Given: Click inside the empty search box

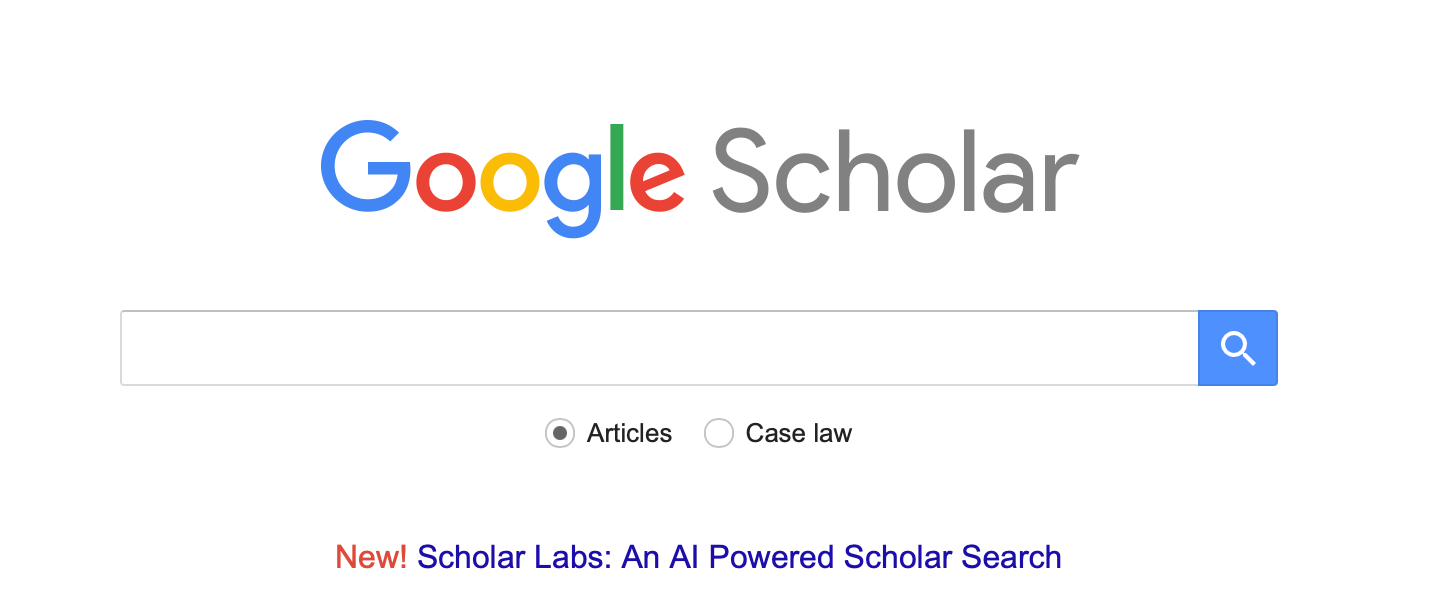Looking at the screenshot, I should [x=658, y=348].
